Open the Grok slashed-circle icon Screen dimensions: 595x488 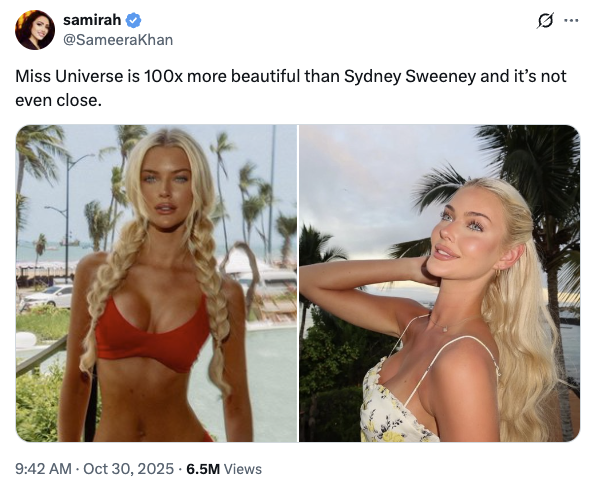(x=545, y=20)
